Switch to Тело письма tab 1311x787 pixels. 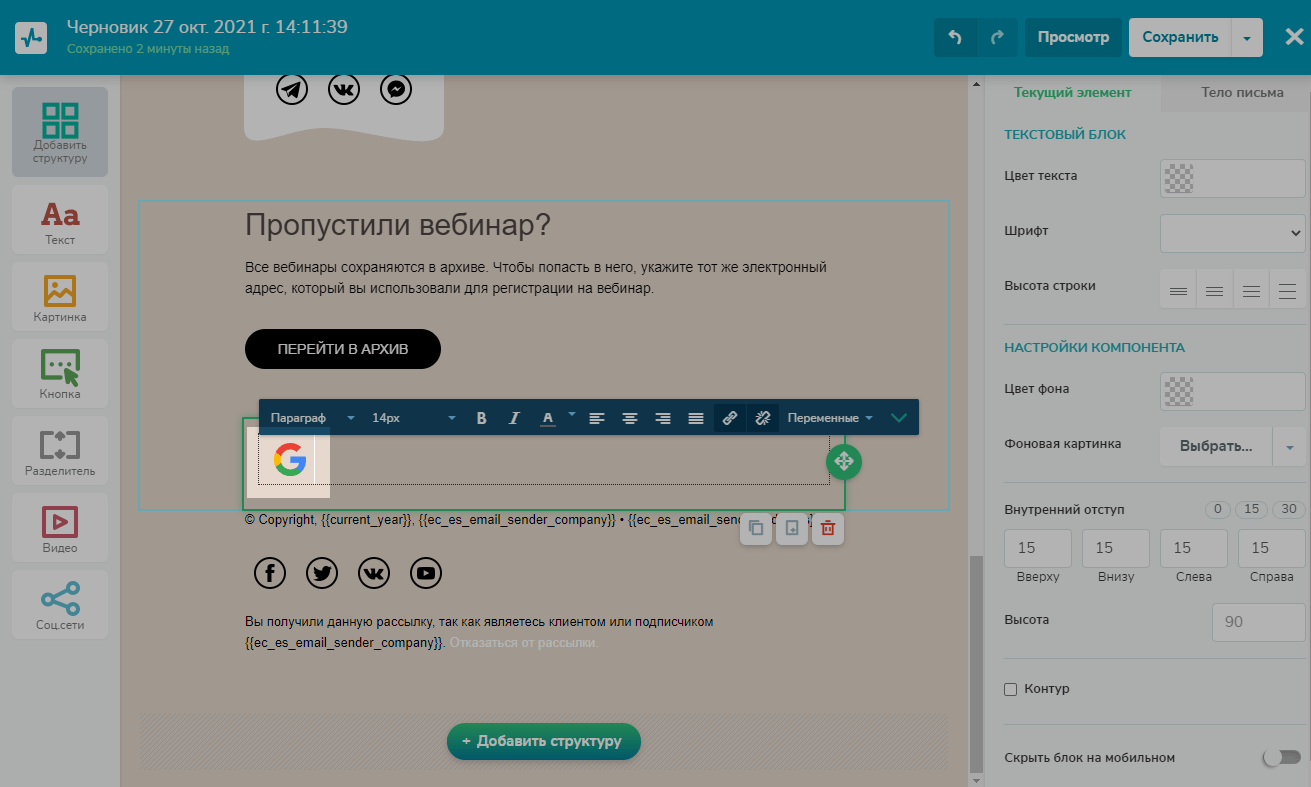click(x=1242, y=92)
